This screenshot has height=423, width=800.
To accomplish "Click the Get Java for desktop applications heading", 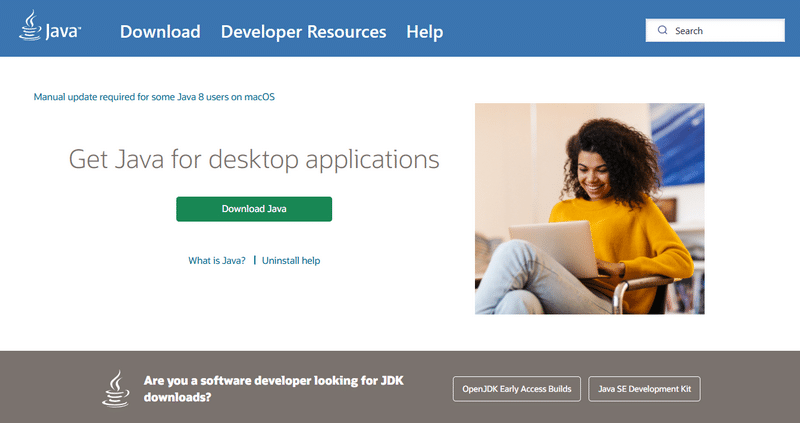I will point(254,159).
